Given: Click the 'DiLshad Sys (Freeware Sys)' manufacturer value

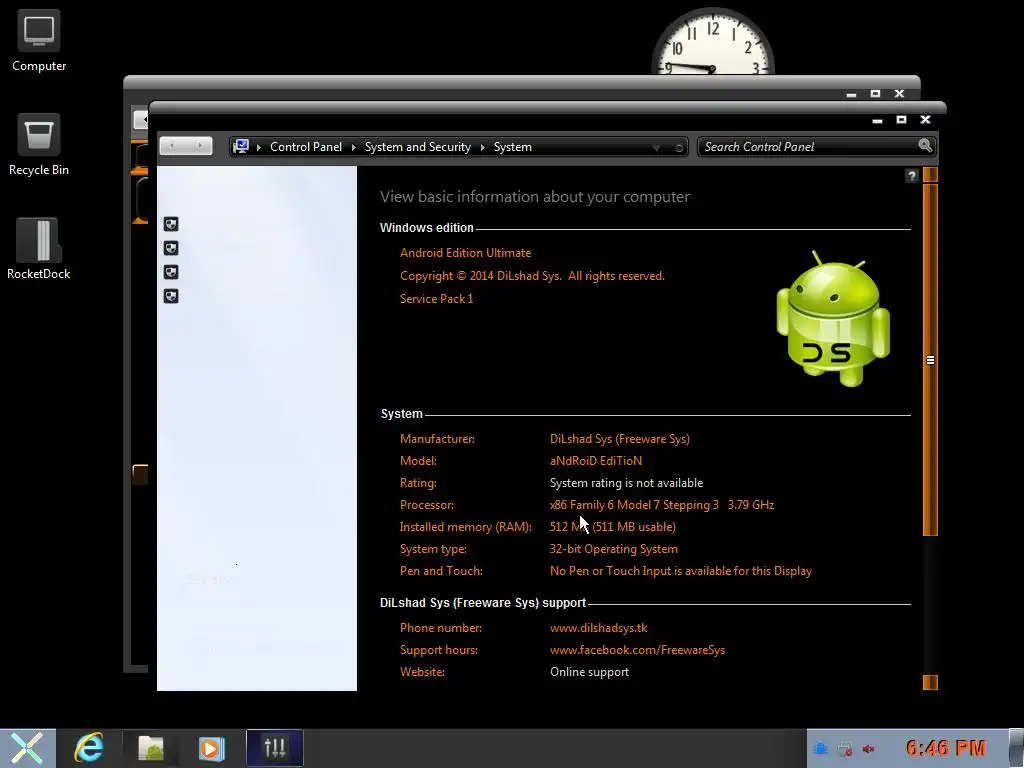Looking at the screenshot, I should click(620, 439).
